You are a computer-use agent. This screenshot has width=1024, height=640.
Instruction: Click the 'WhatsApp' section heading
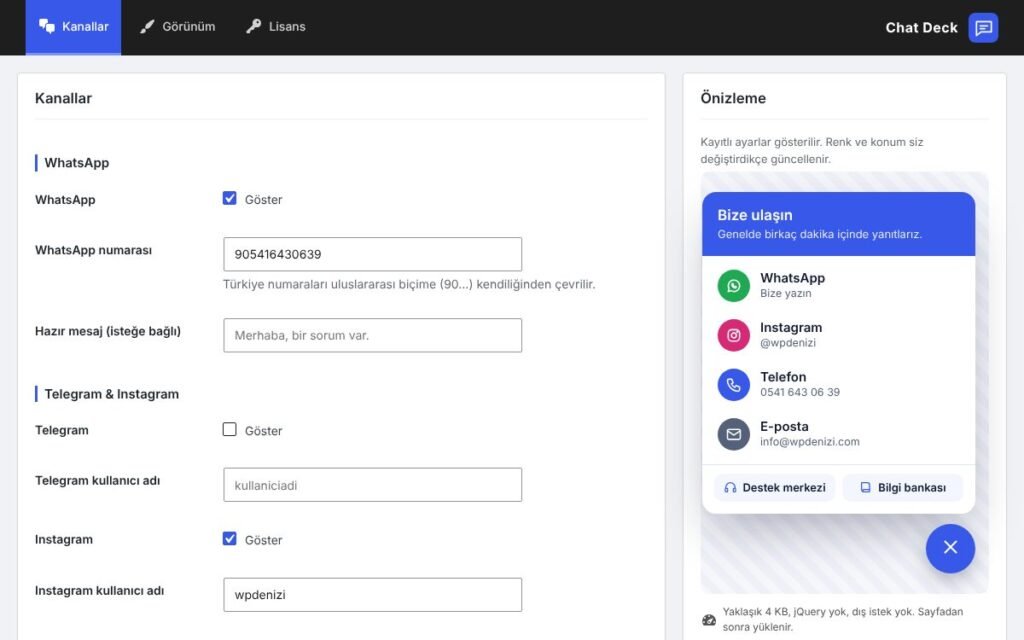point(76,163)
